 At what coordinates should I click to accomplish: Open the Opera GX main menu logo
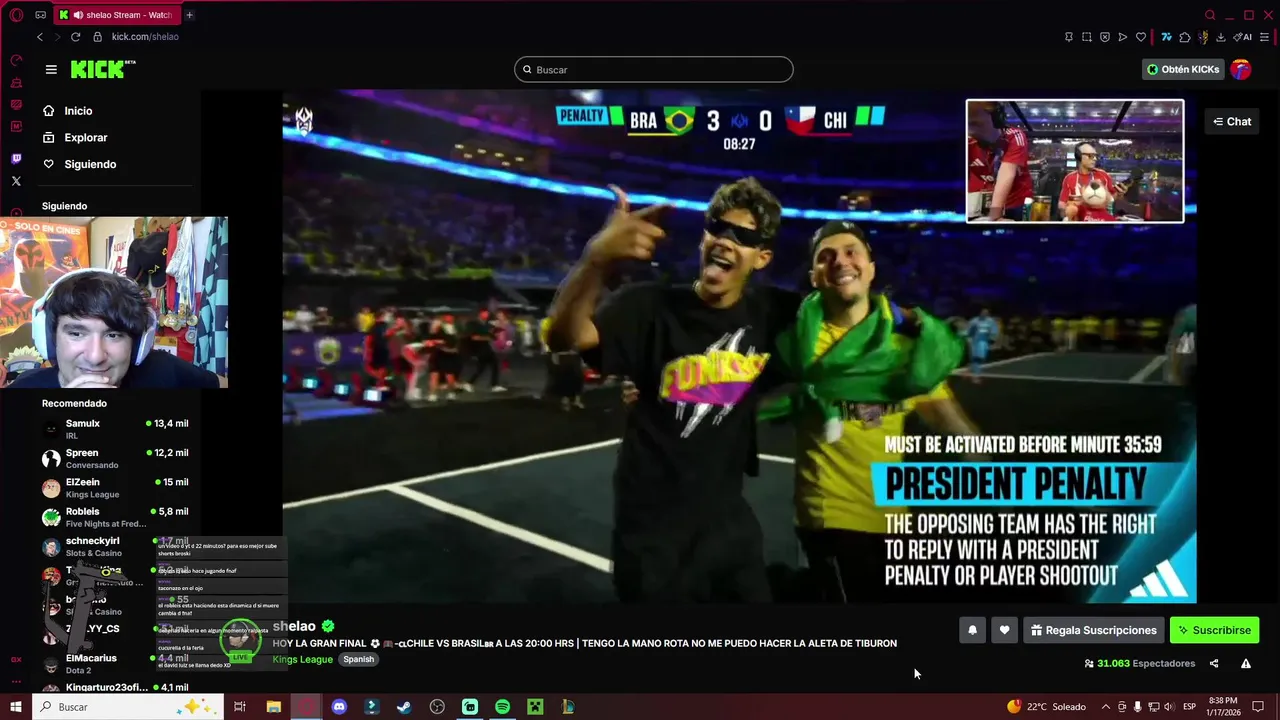pos(16,15)
